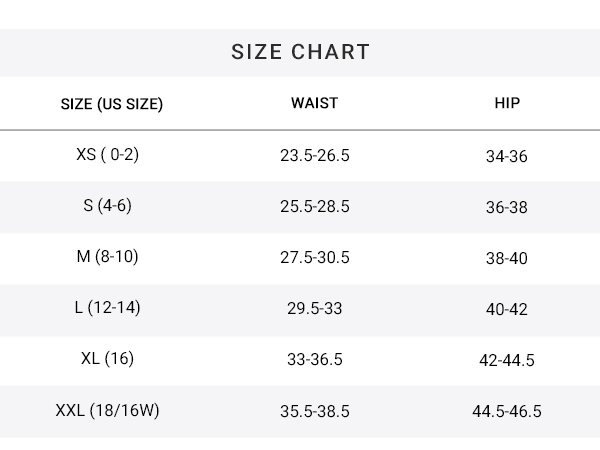Click waist value 25.5-28.5
Screen dimensions: 600x450
[315, 206]
